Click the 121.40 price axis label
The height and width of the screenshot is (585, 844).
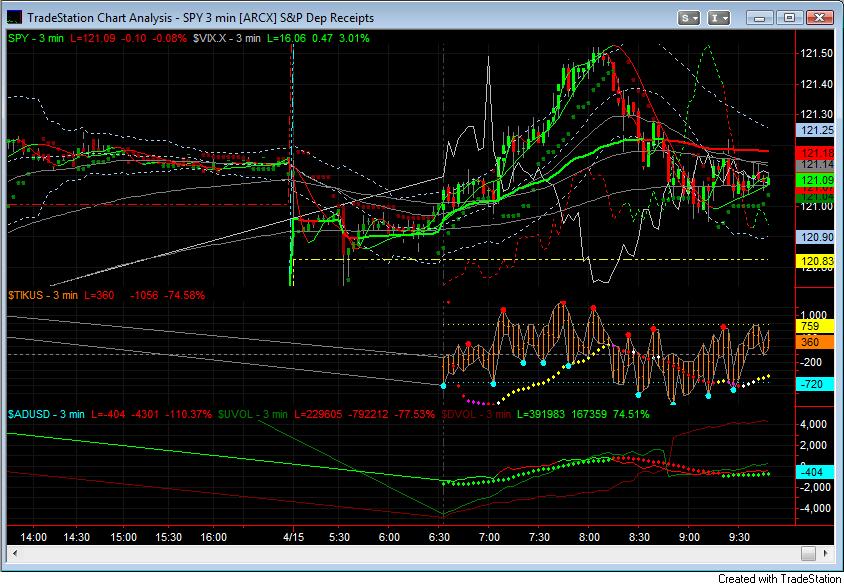tap(817, 84)
